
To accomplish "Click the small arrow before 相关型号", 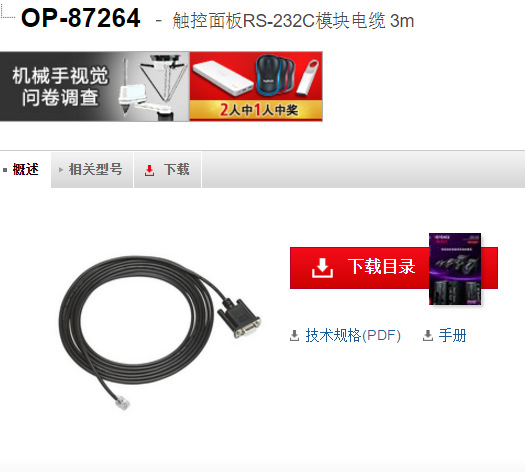I will 61,170.
